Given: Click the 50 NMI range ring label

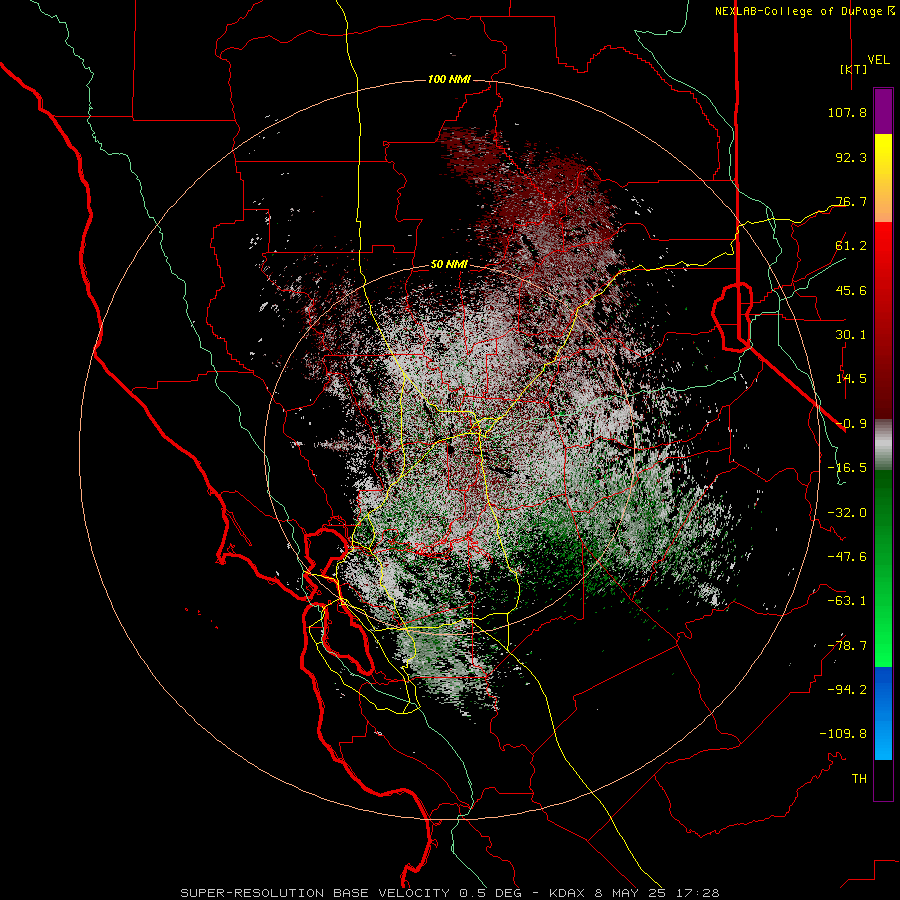Looking at the screenshot, I should pyautogui.click(x=449, y=265).
